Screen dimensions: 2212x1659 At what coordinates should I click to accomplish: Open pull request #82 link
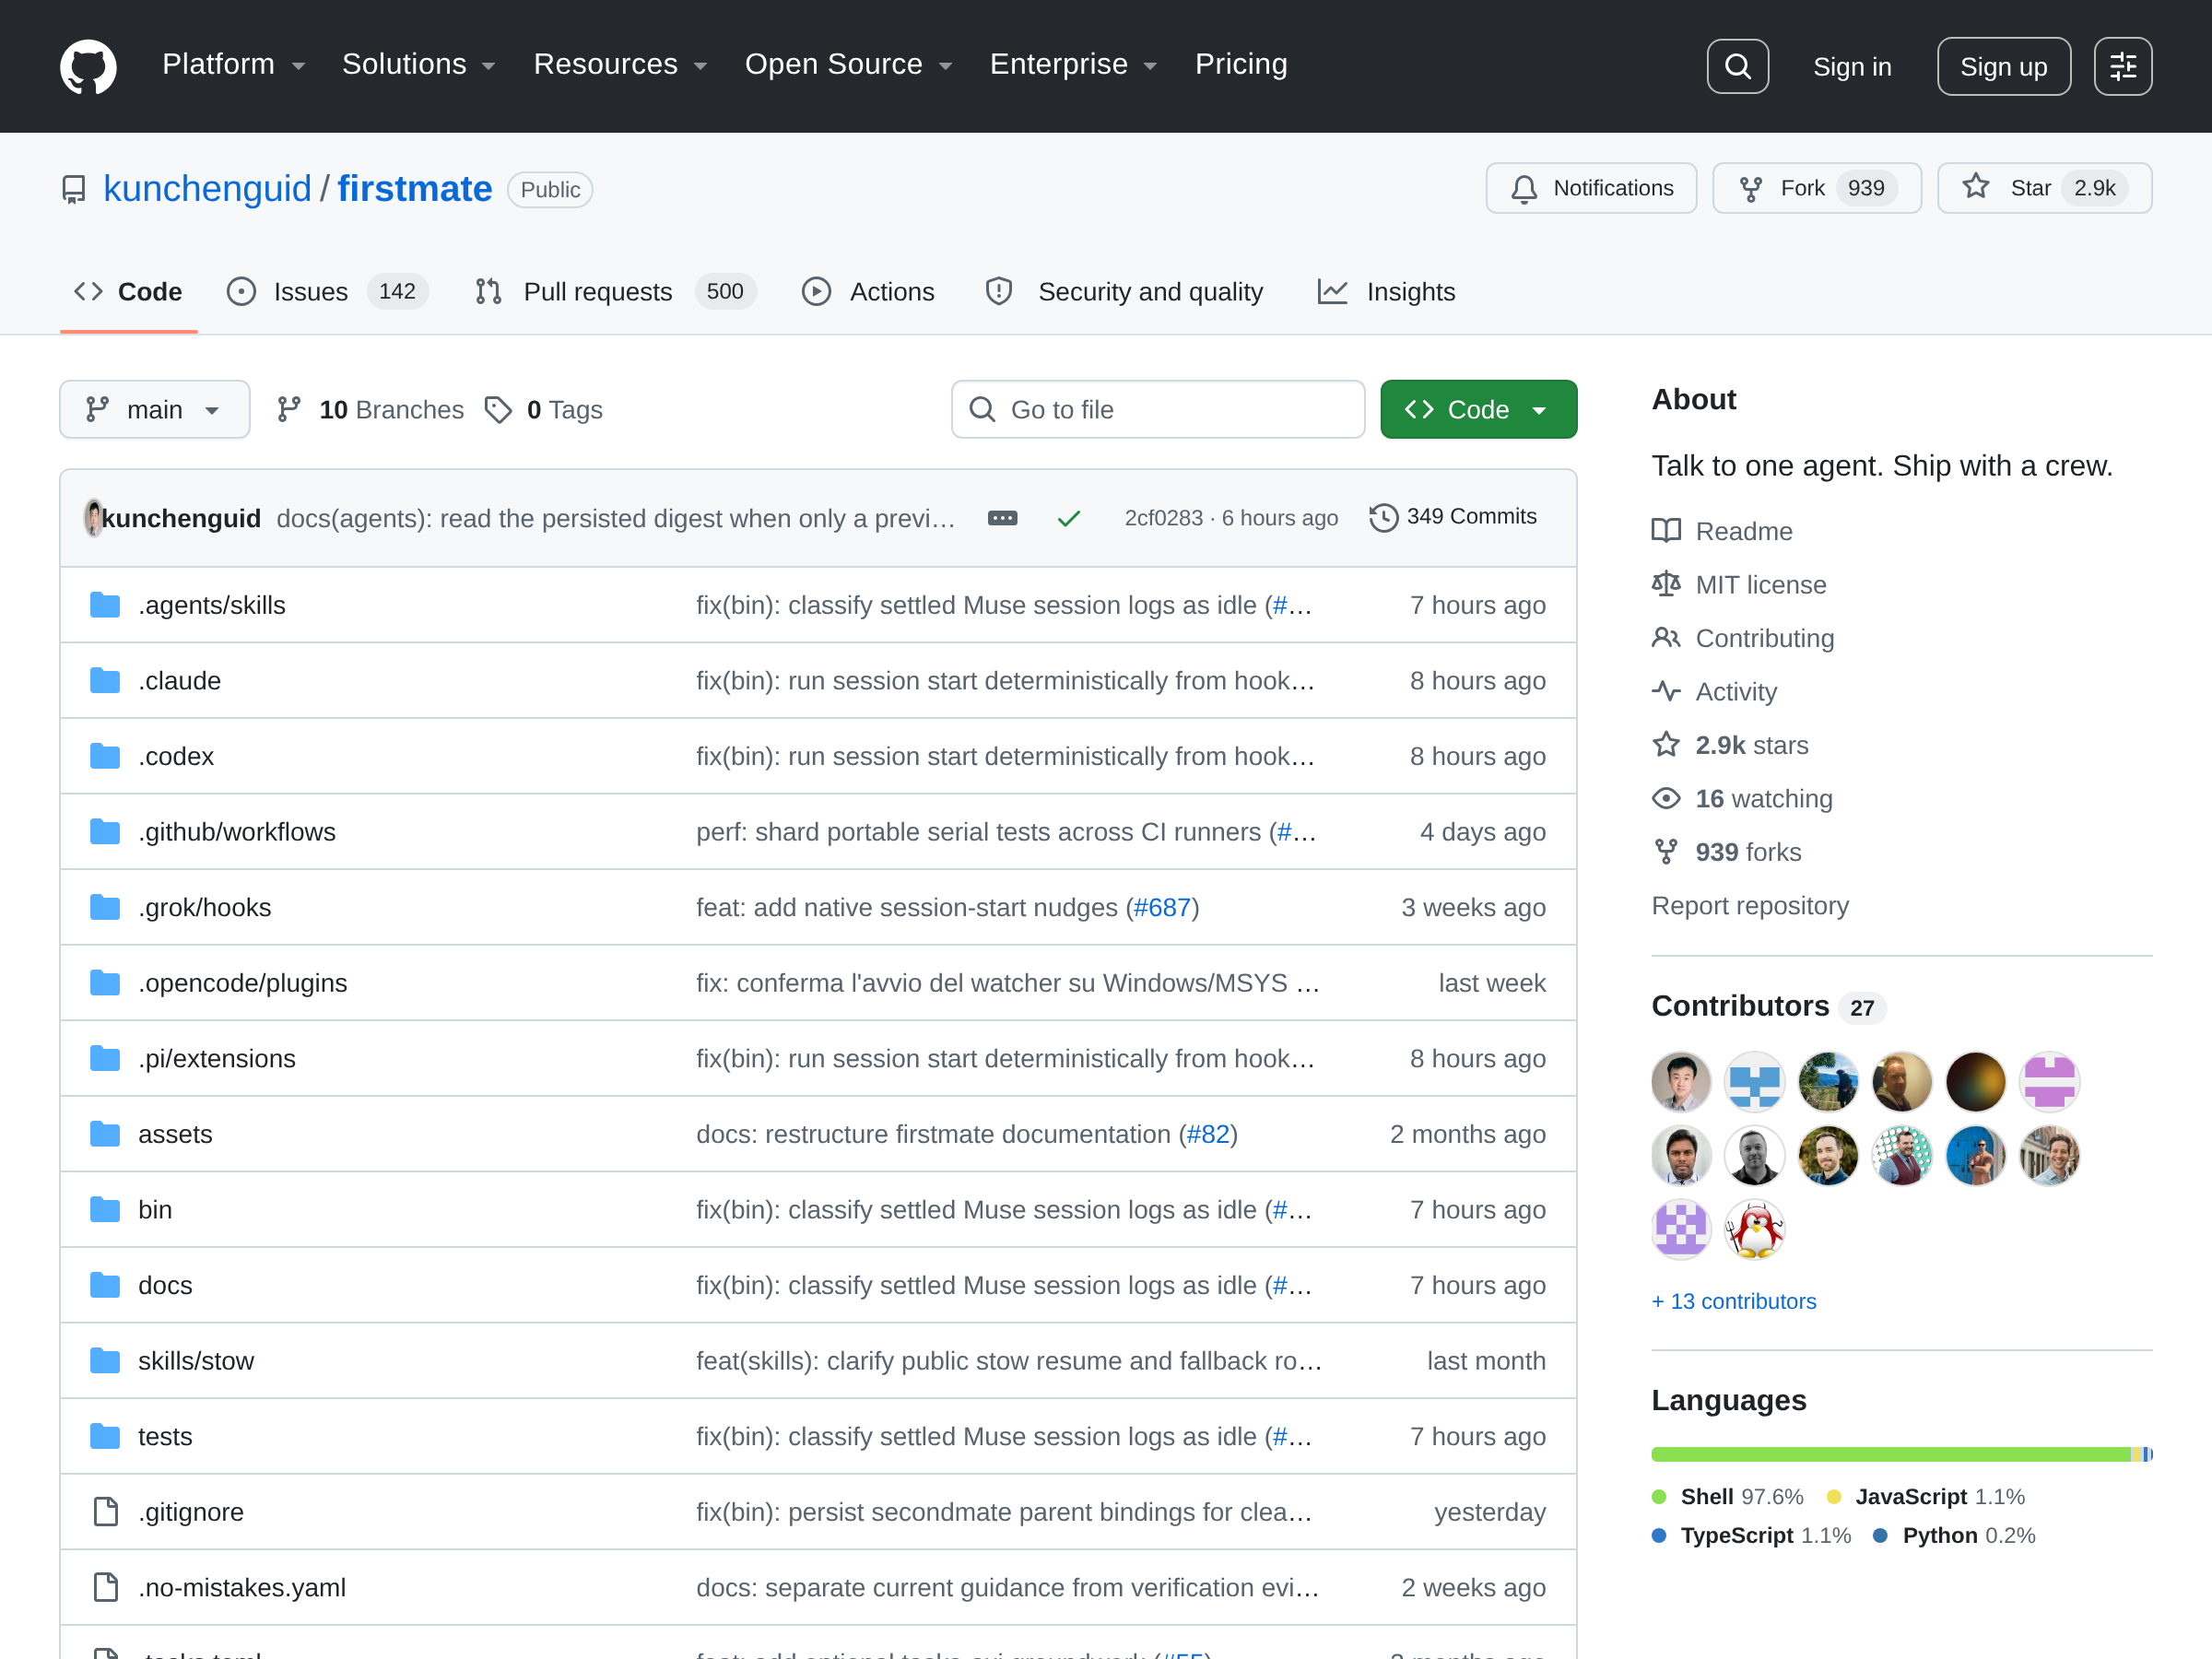[1207, 1134]
